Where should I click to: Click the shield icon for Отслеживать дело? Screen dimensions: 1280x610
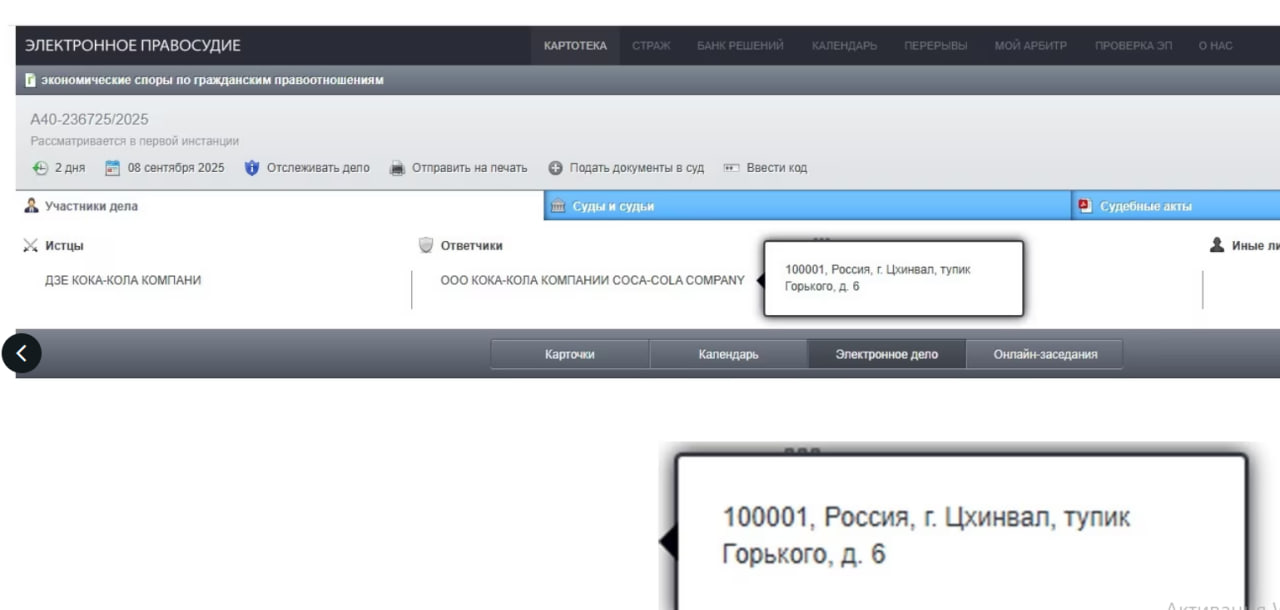pos(252,168)
